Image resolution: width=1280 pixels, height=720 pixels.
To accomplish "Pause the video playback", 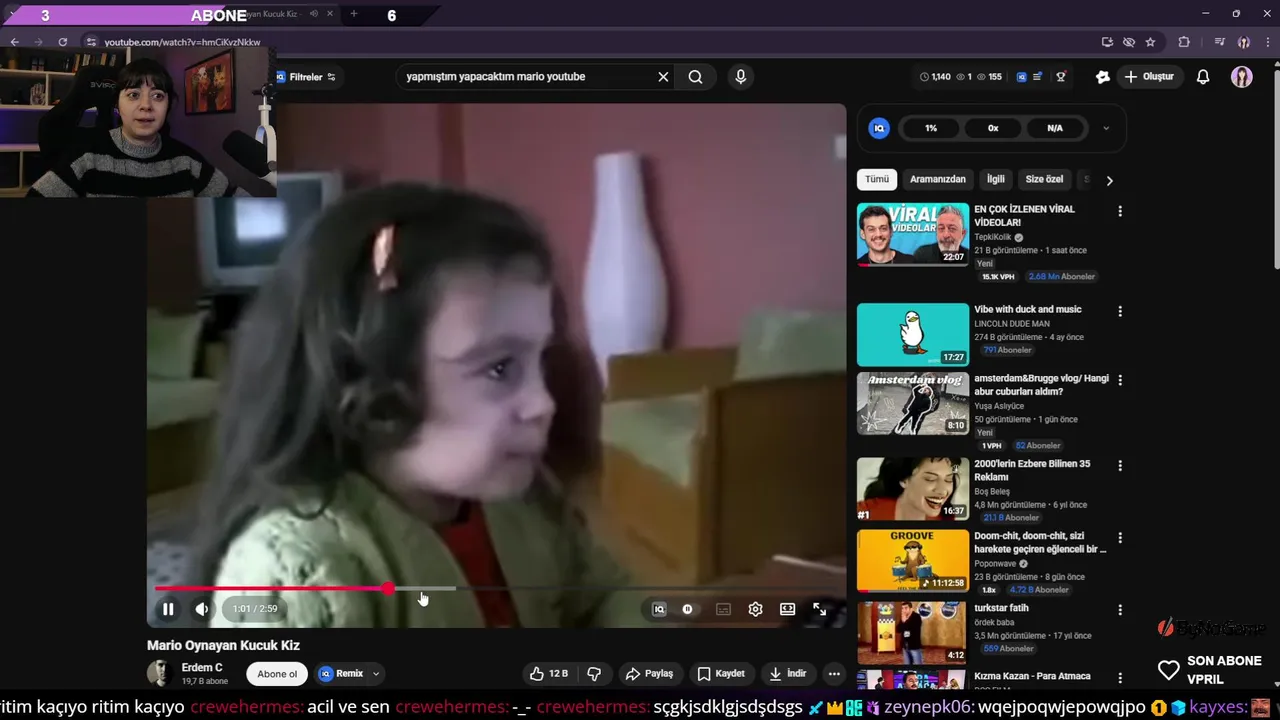I will pyautogui.click(x=168, y=609).
